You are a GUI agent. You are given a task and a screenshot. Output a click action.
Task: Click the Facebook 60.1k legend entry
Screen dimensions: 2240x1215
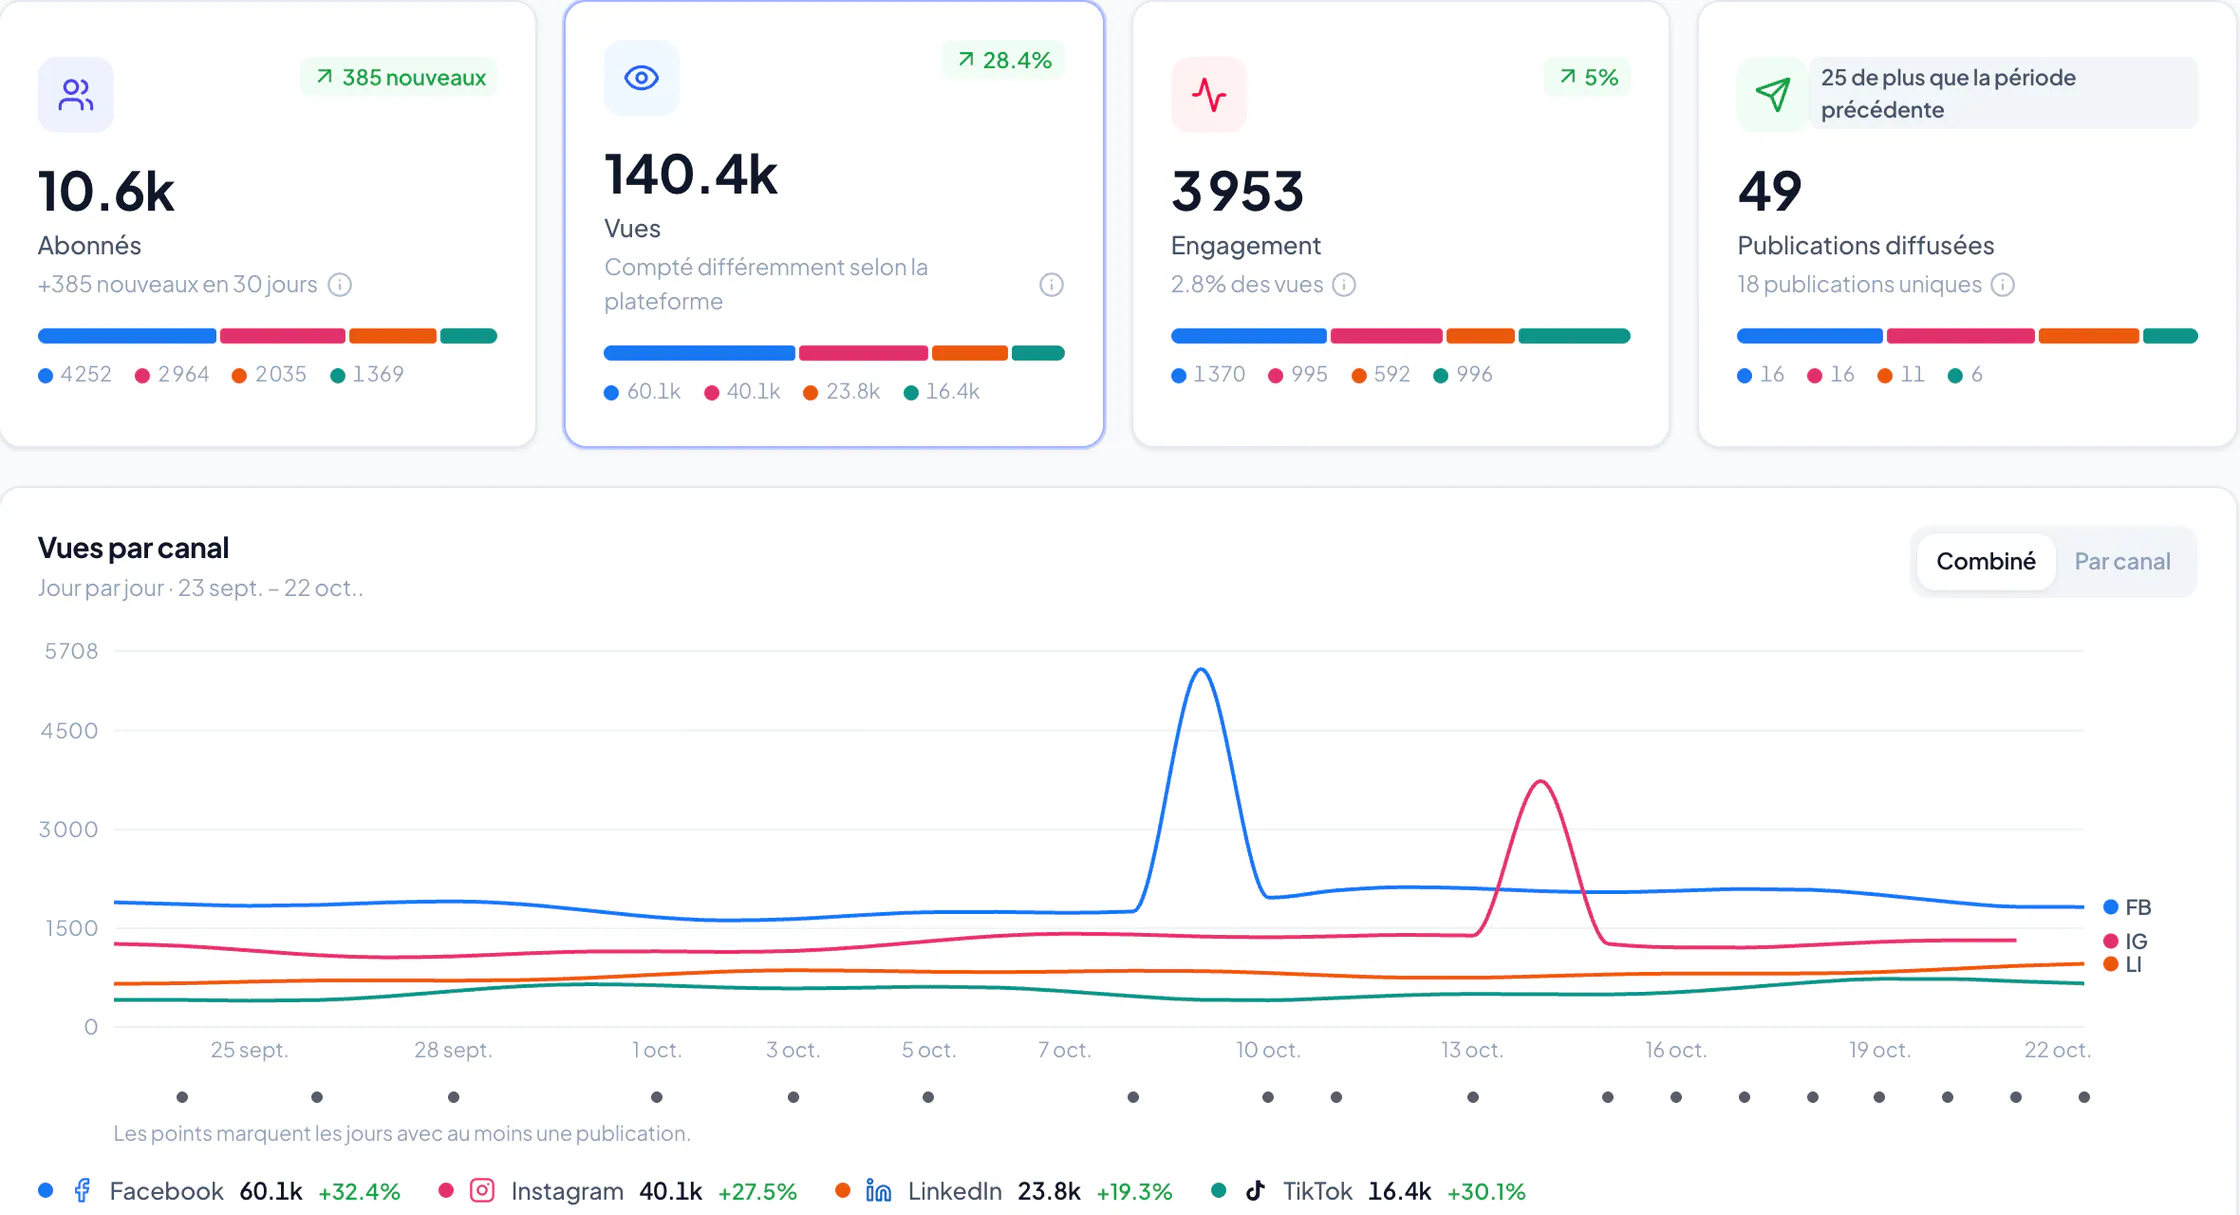pos(219,1191)
